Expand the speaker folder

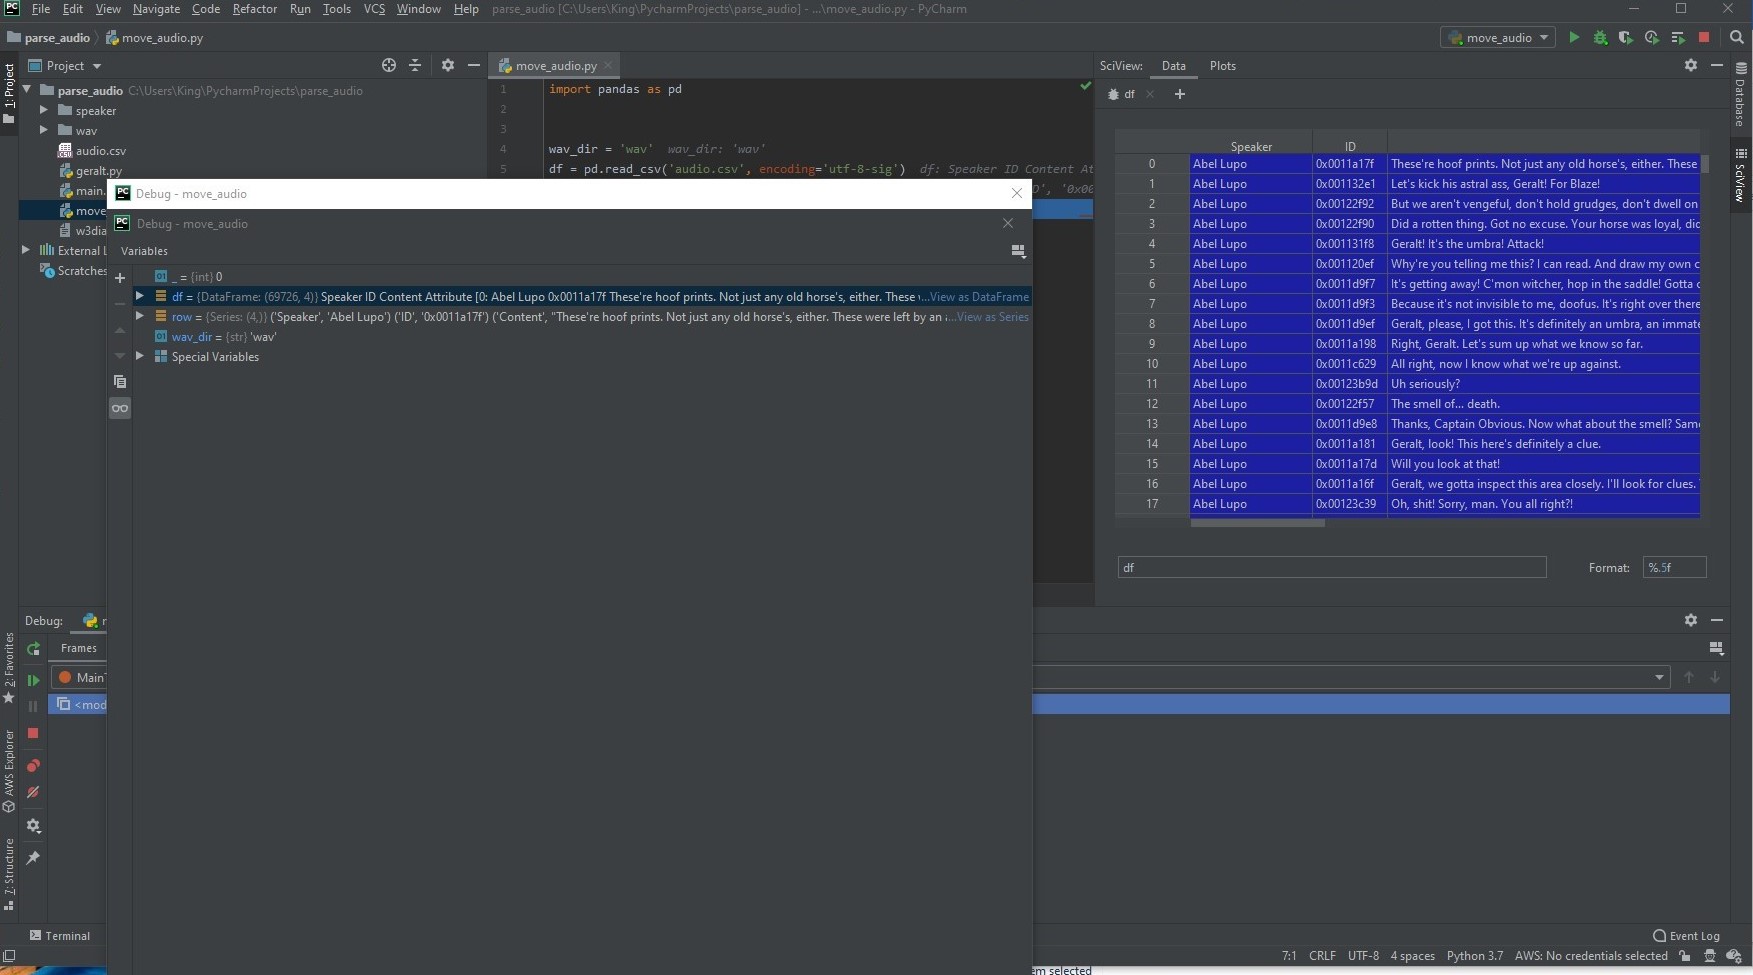point(43,110)
